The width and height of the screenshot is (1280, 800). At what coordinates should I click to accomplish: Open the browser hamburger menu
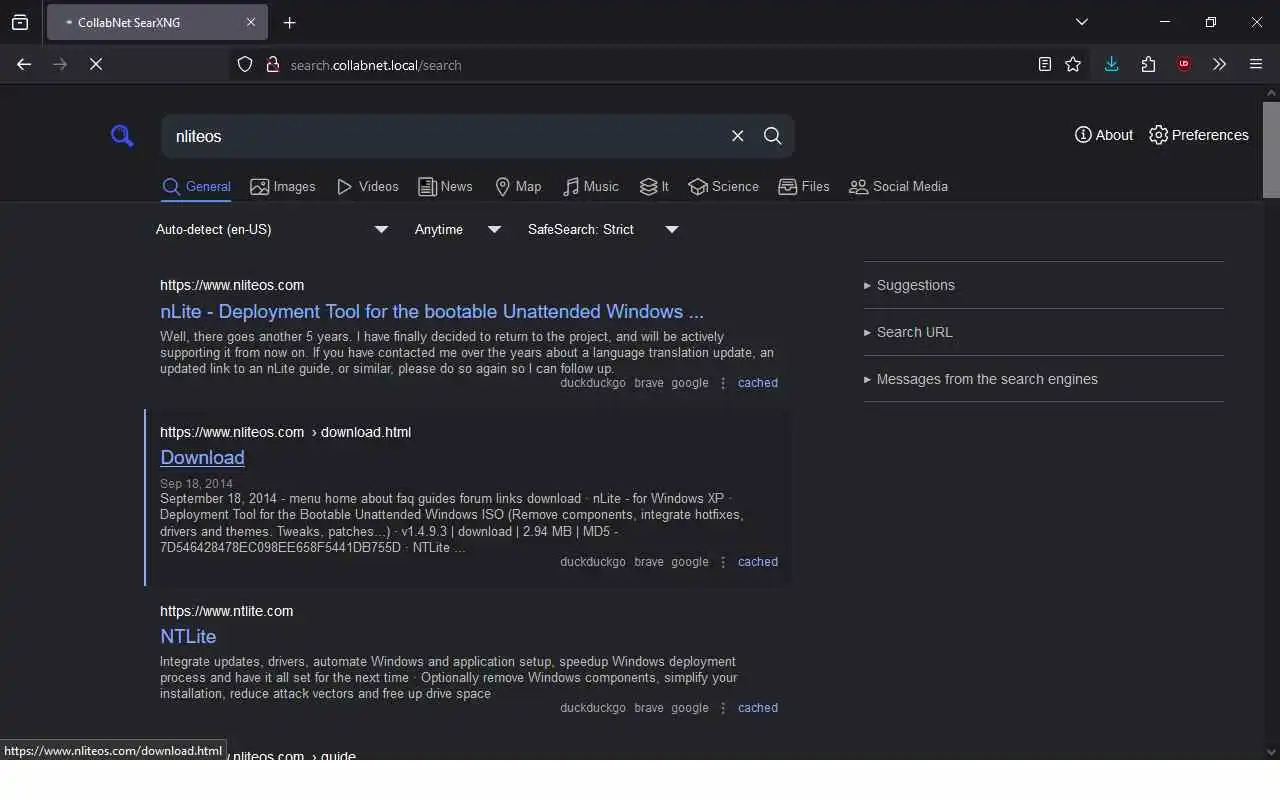click(x=1256, y=64)
